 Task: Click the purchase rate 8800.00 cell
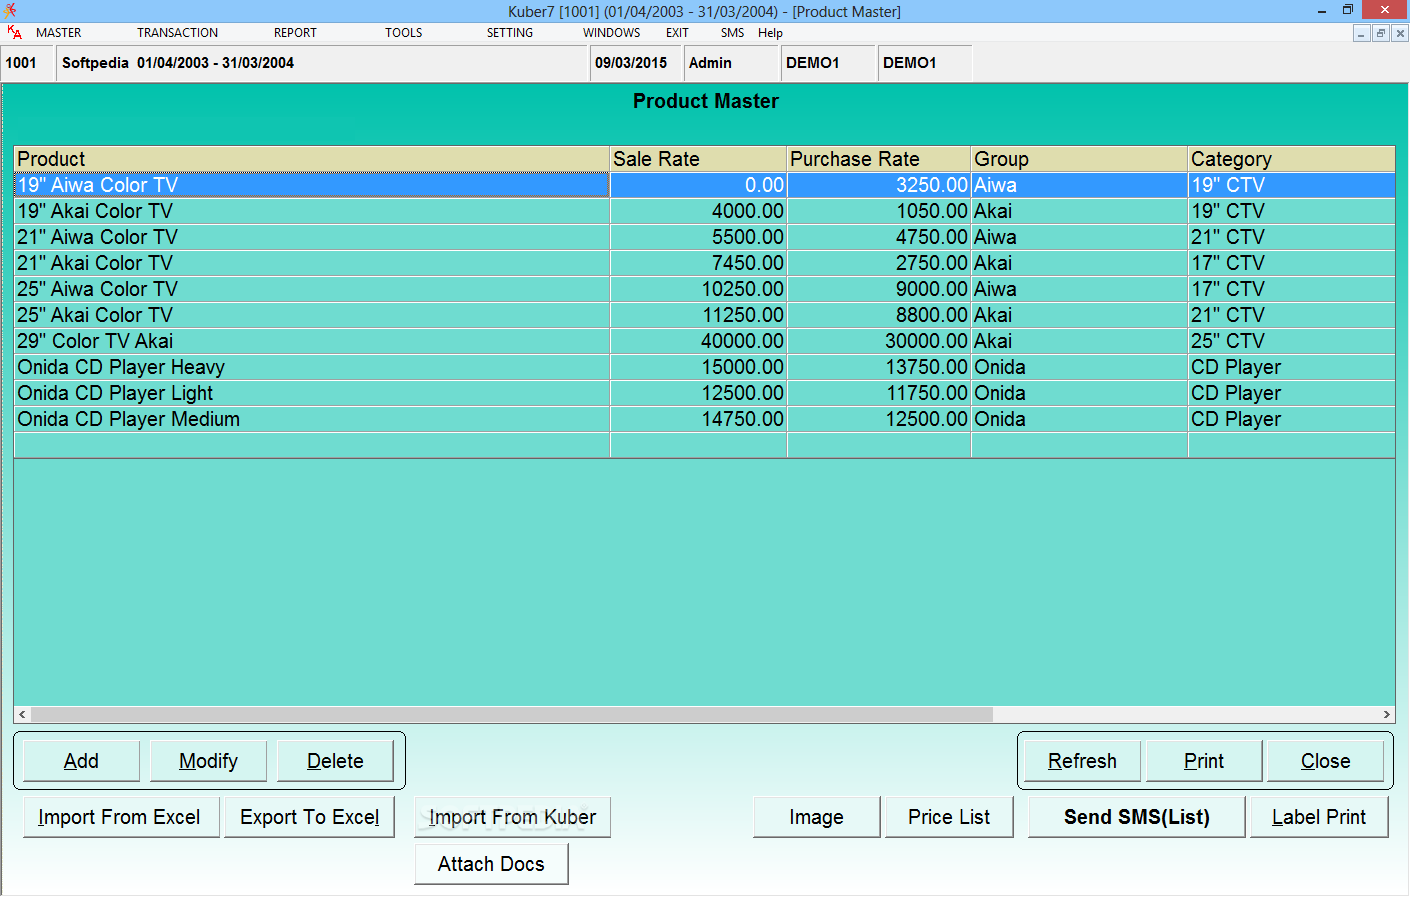879,315
